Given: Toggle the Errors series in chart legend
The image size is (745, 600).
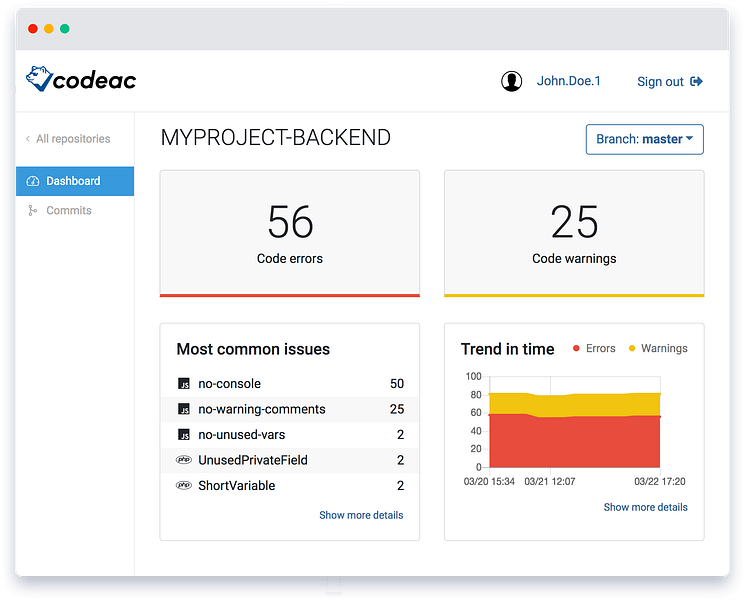Looking at the screenshot, I should click(594, 348).
